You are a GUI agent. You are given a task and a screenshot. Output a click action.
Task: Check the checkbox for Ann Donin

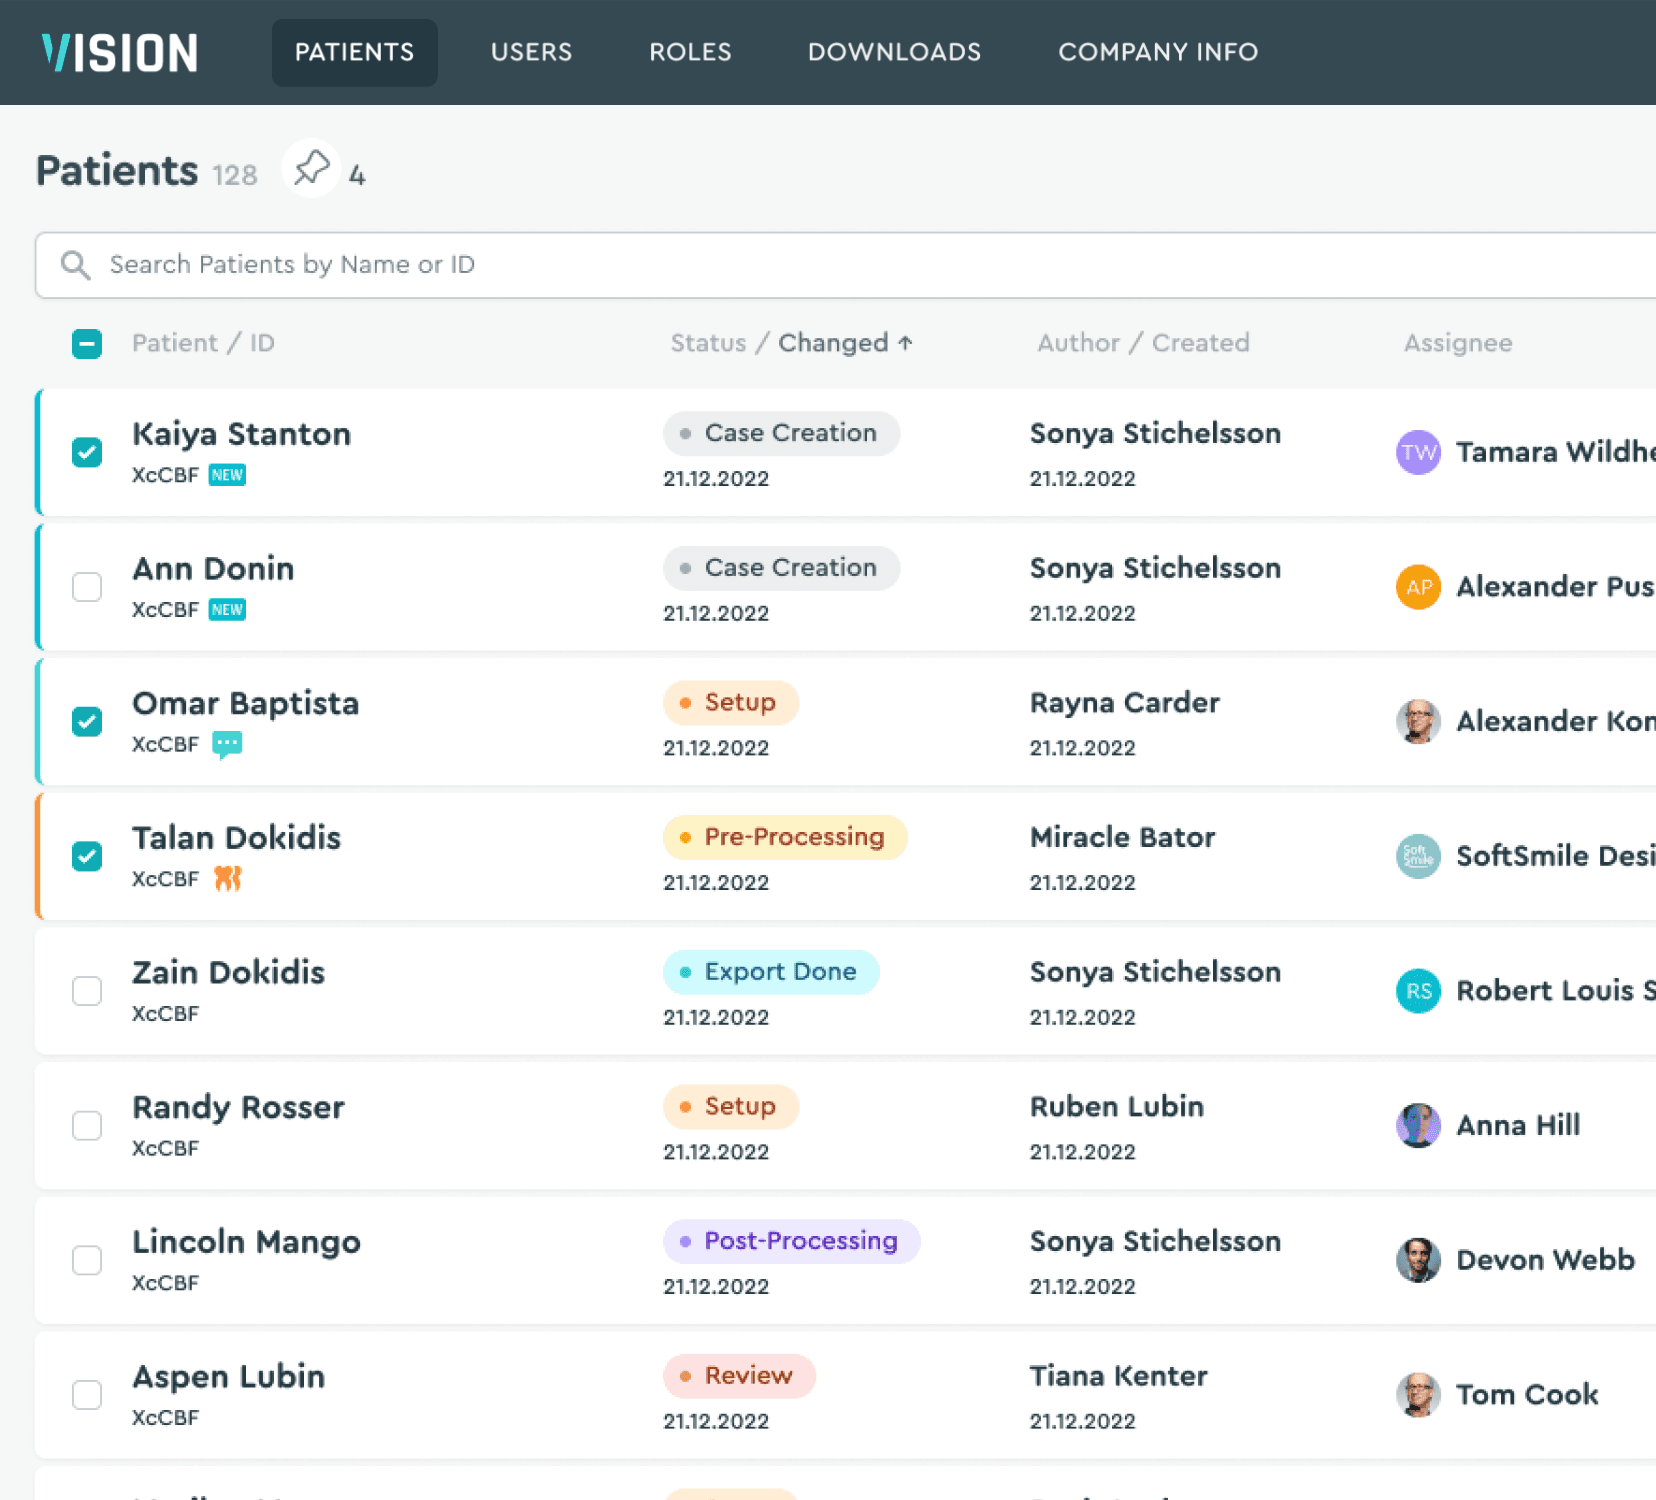[x=87, y=587]
